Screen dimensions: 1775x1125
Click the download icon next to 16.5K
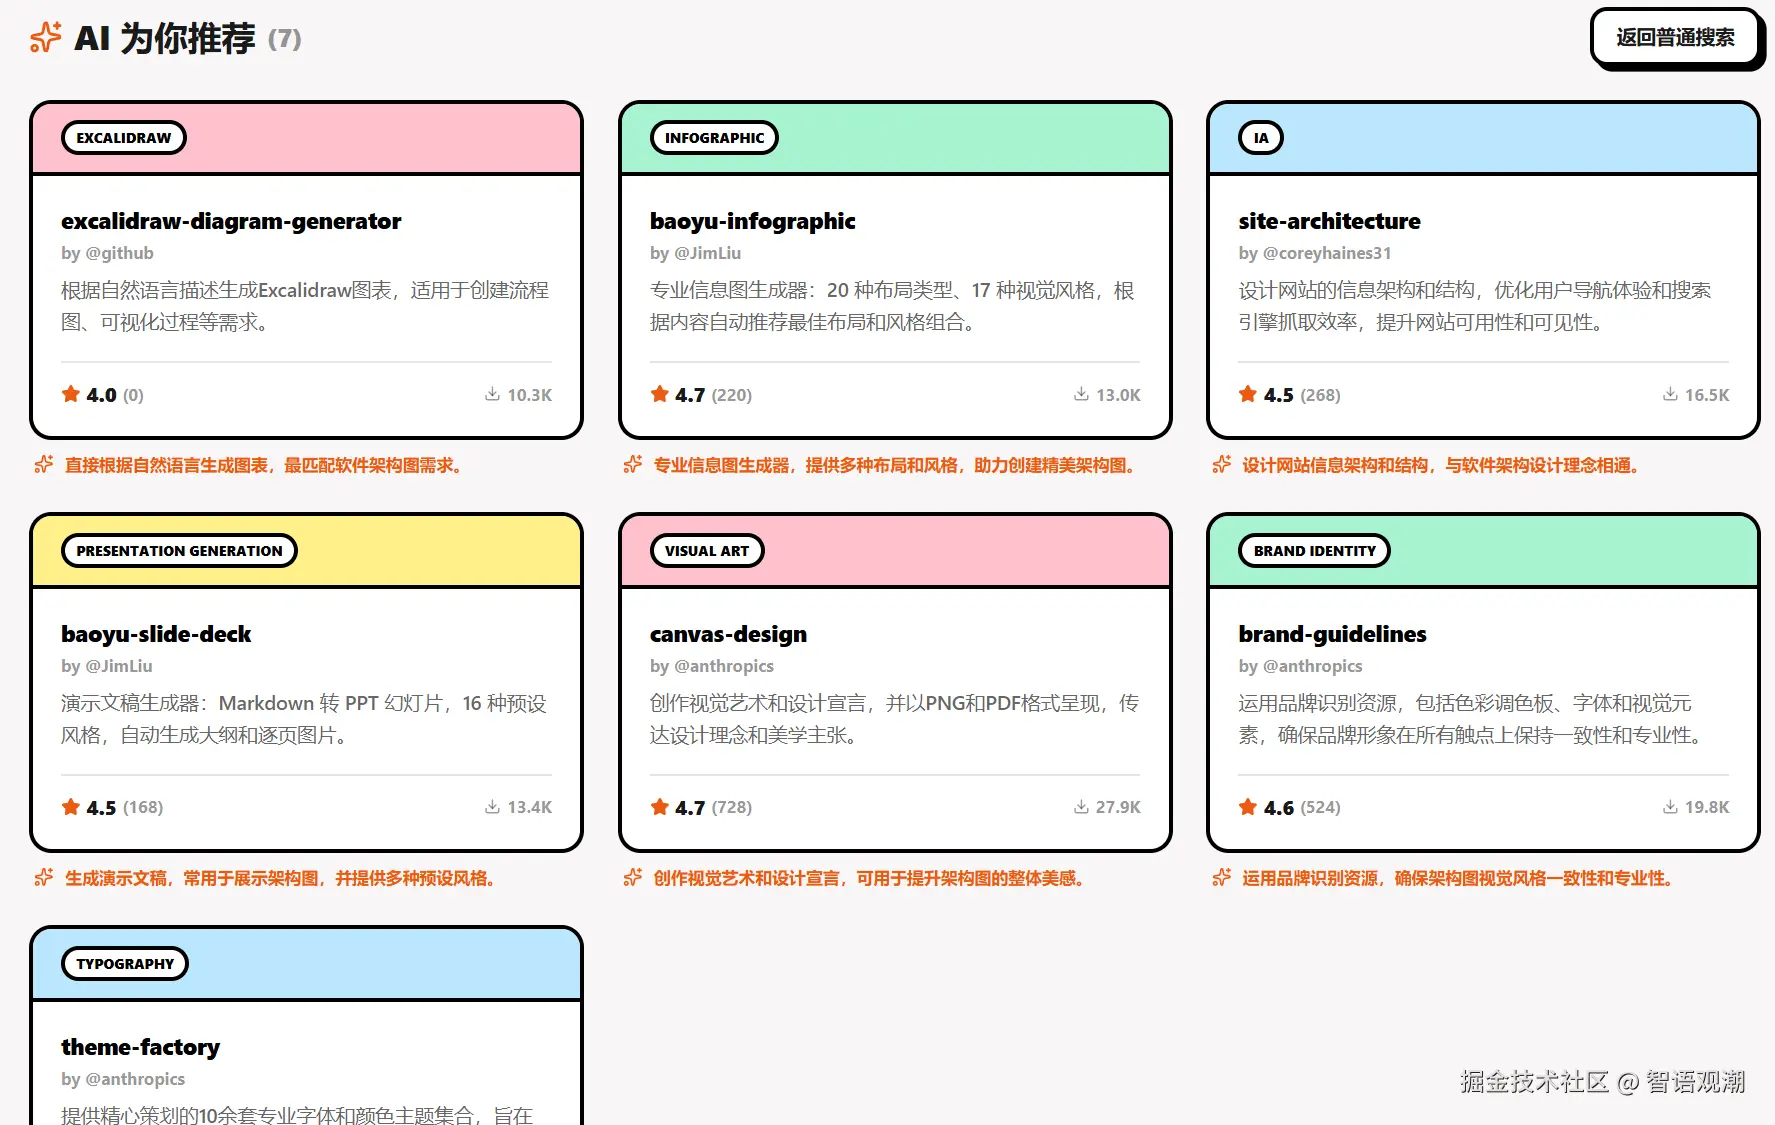1670,394
